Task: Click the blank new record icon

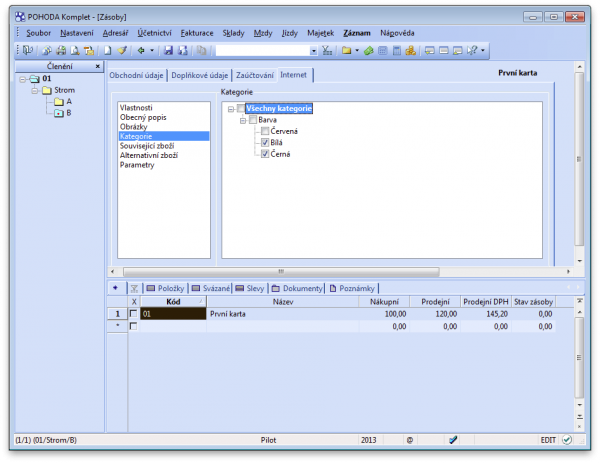Action: tap(108, 50)
